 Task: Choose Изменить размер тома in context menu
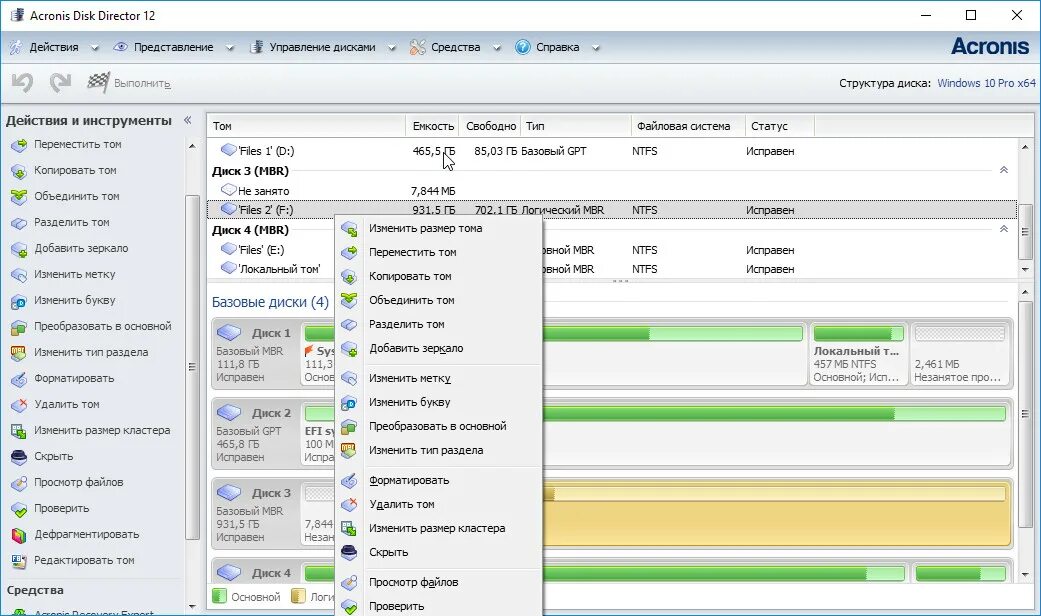(426, 228)
